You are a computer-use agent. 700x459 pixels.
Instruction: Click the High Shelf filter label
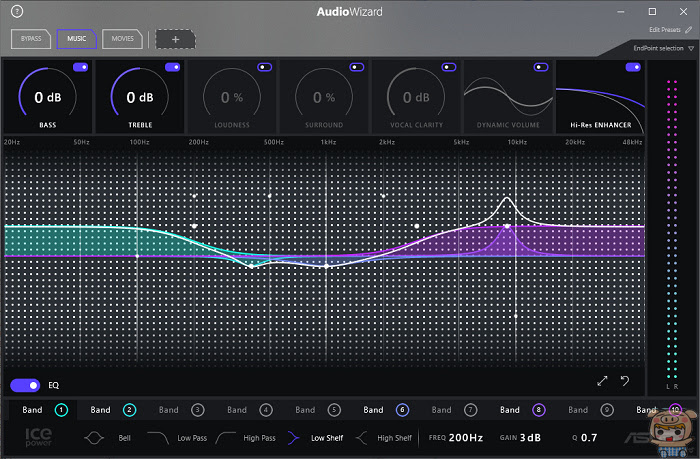394,438
